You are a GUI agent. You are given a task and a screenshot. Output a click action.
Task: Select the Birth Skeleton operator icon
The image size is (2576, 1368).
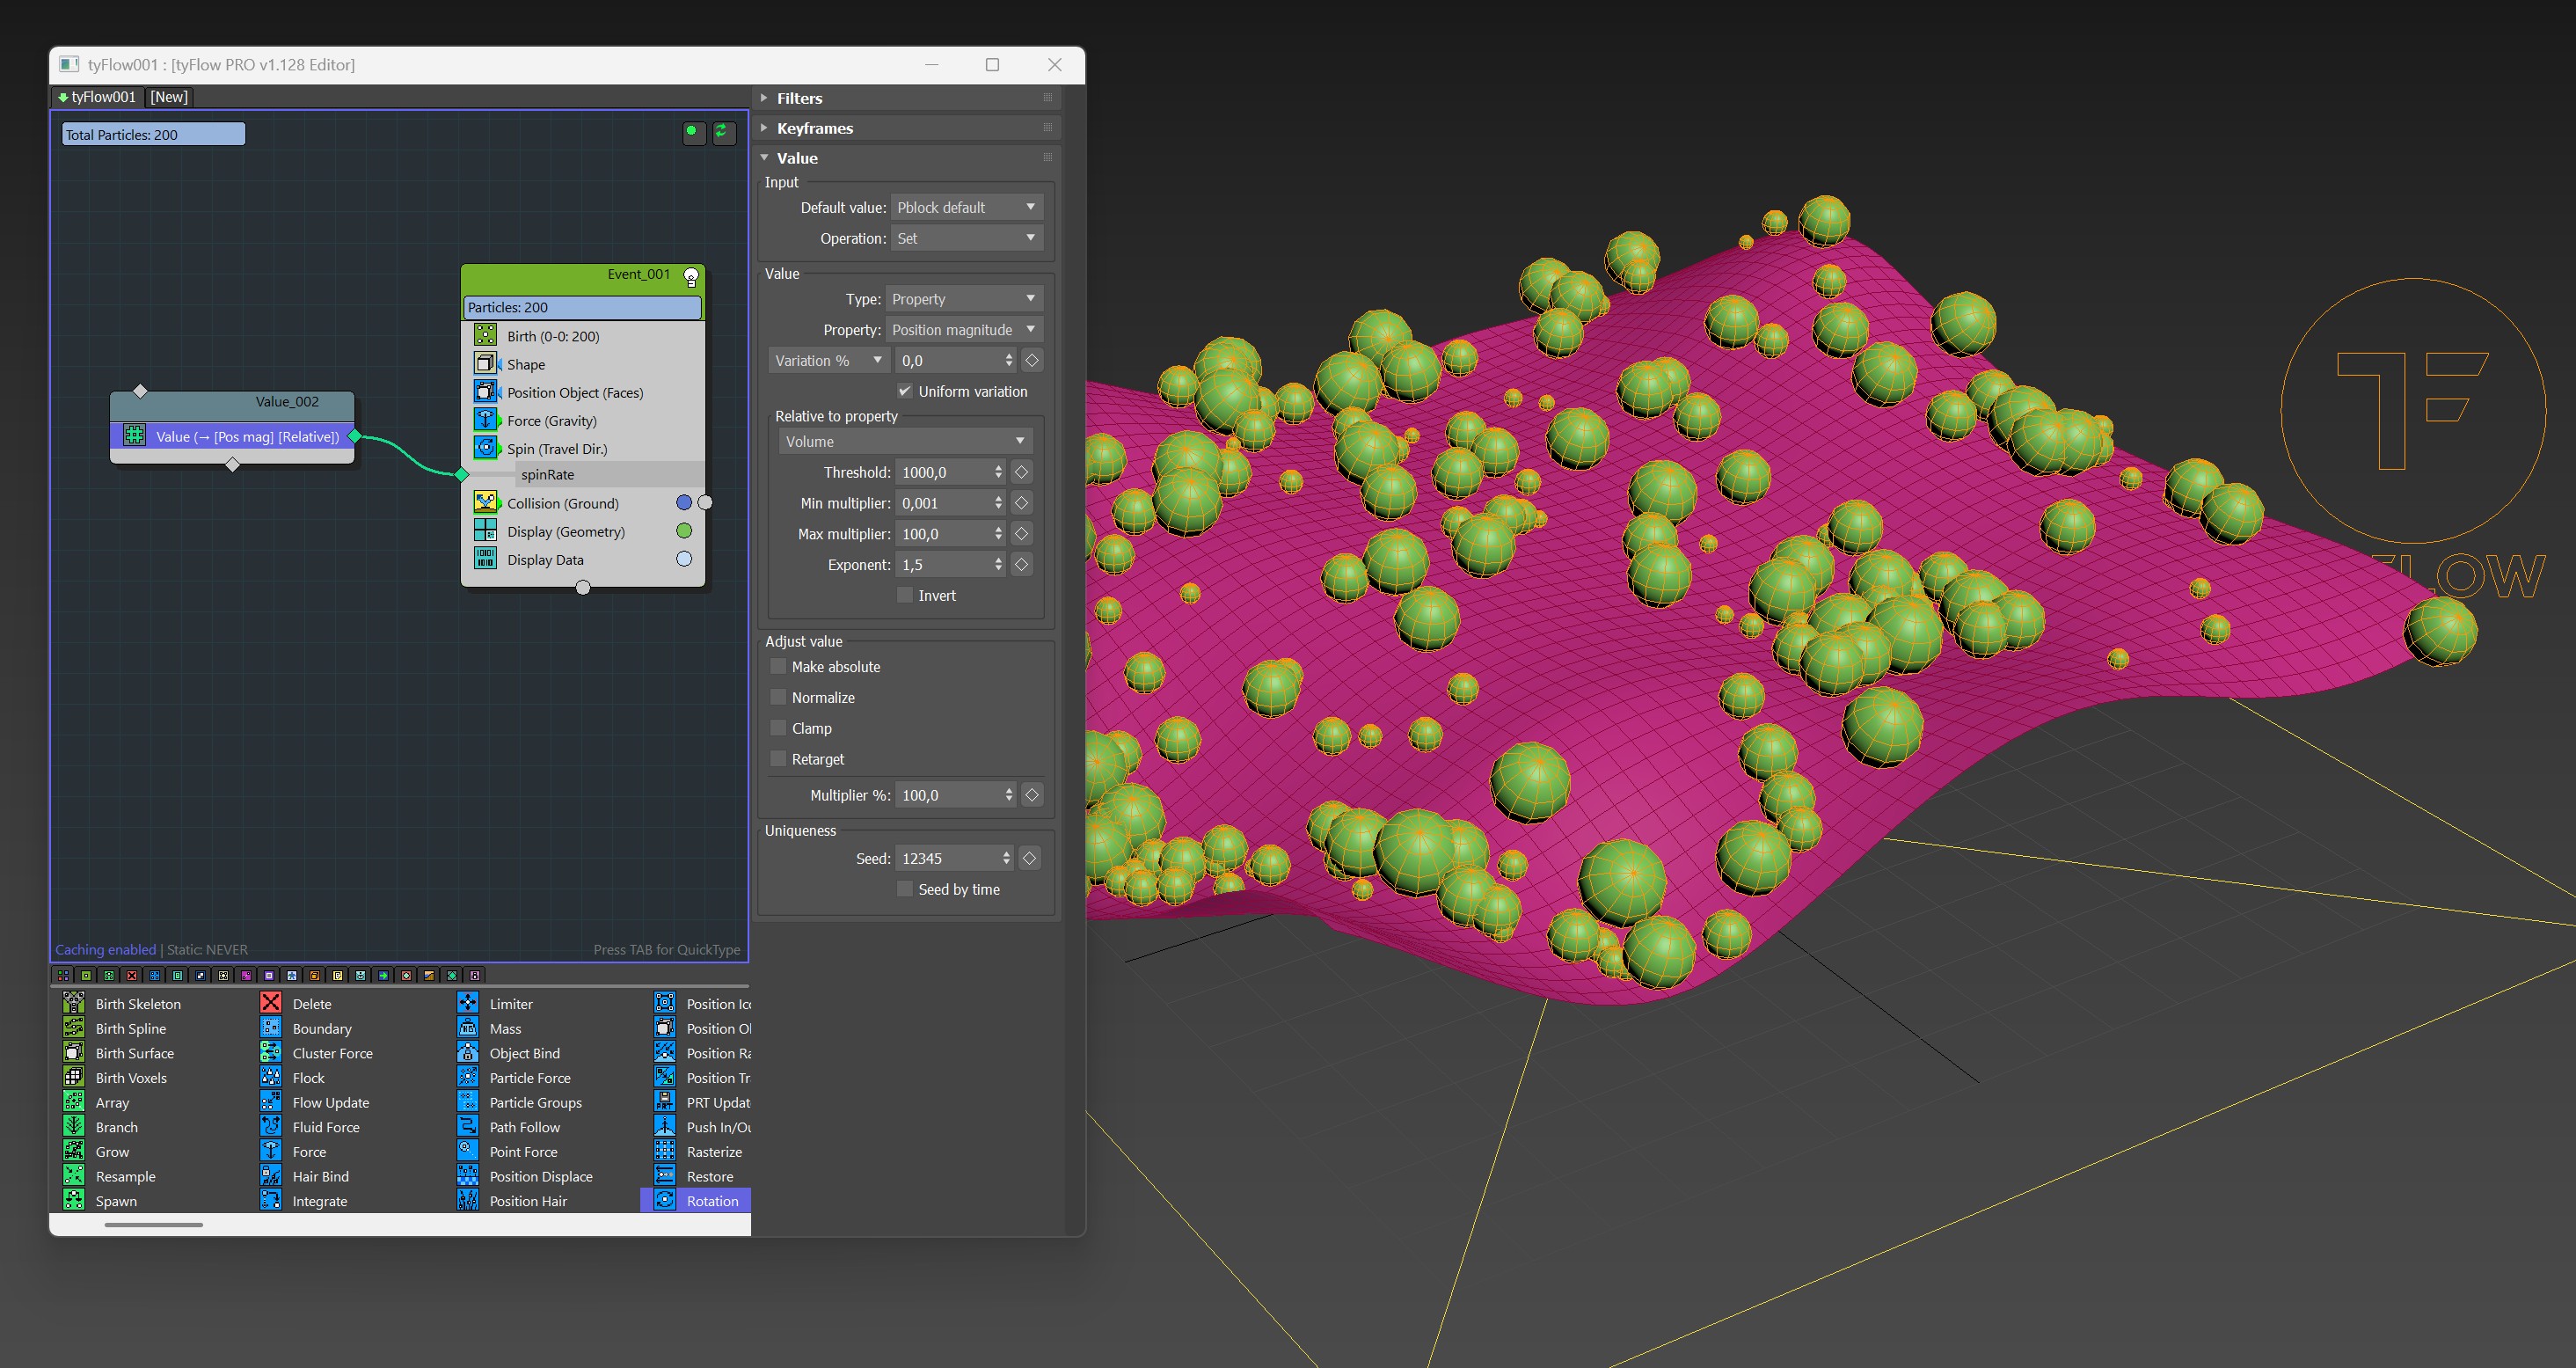(x=74, y=1003)
